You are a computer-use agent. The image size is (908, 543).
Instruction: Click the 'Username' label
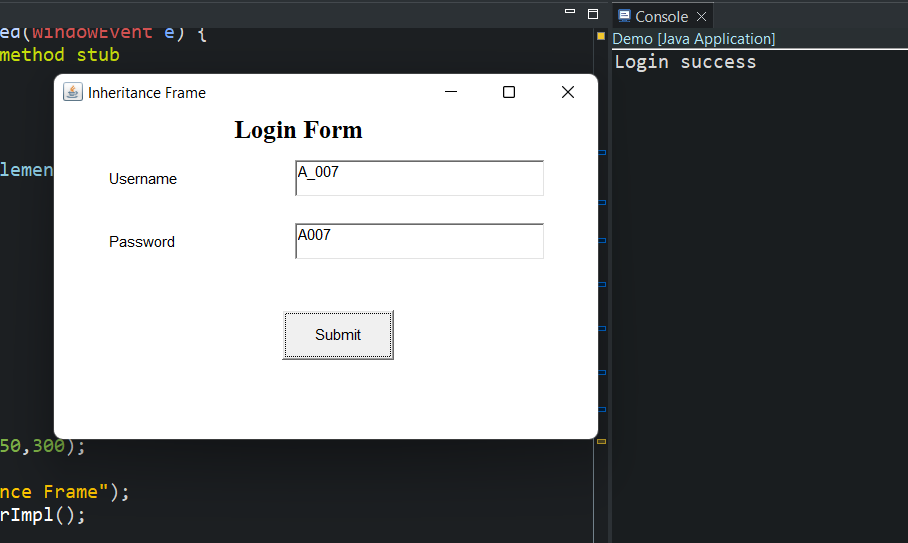coord(142,179)
